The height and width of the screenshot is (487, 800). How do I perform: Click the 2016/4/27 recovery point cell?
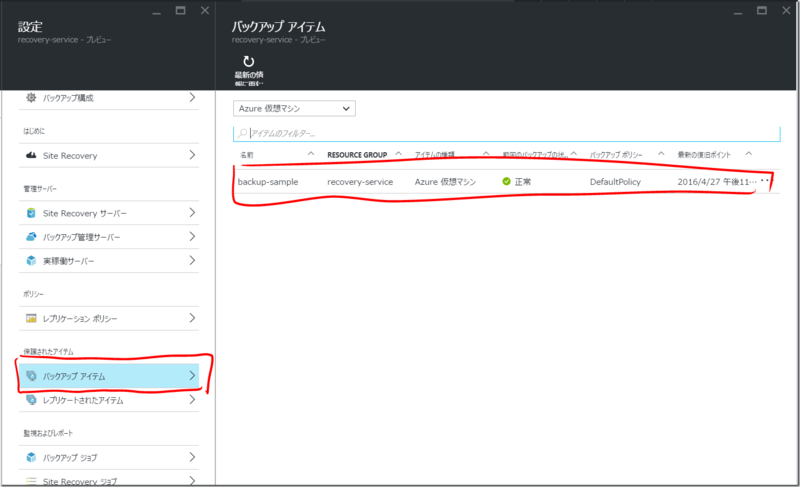pyautogui.click(x=717, y=182)
